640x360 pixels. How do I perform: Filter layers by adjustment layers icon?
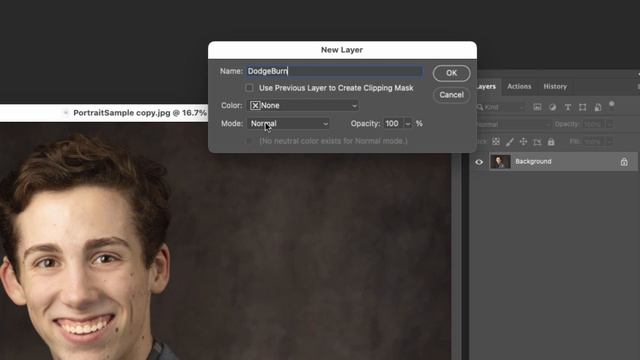click(552, 107)
